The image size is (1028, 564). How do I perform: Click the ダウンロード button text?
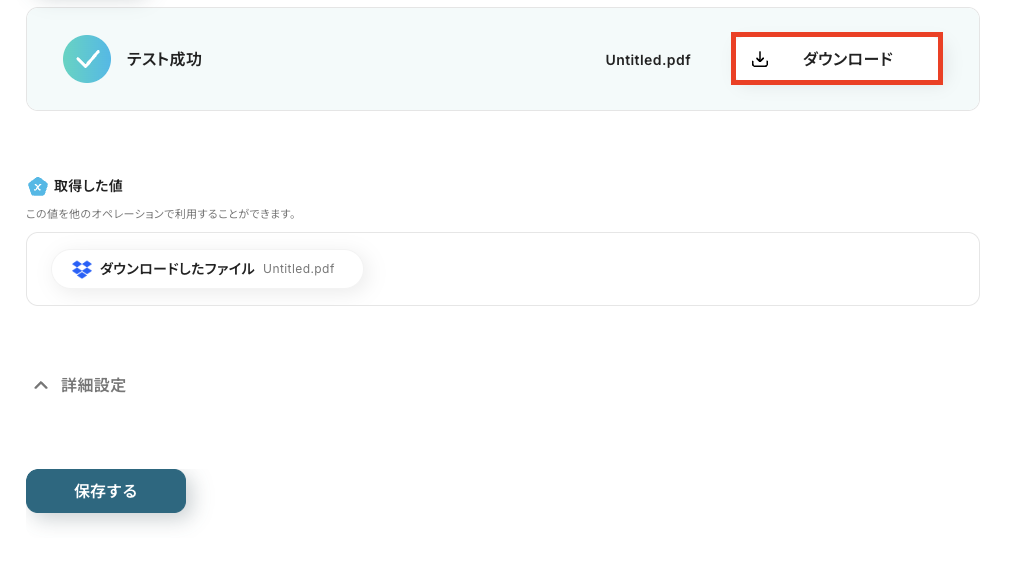pos(848,59)
